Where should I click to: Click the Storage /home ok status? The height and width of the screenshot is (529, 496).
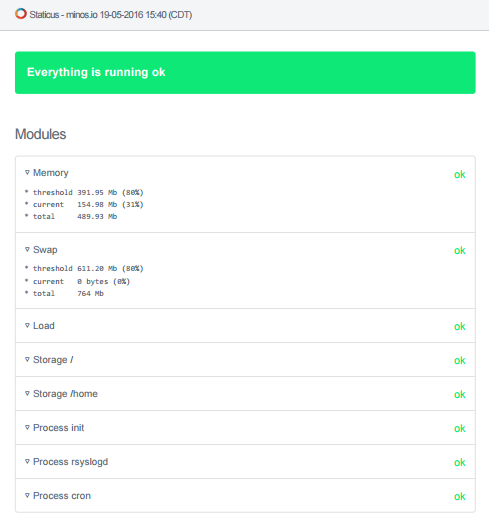click(460, 395)
